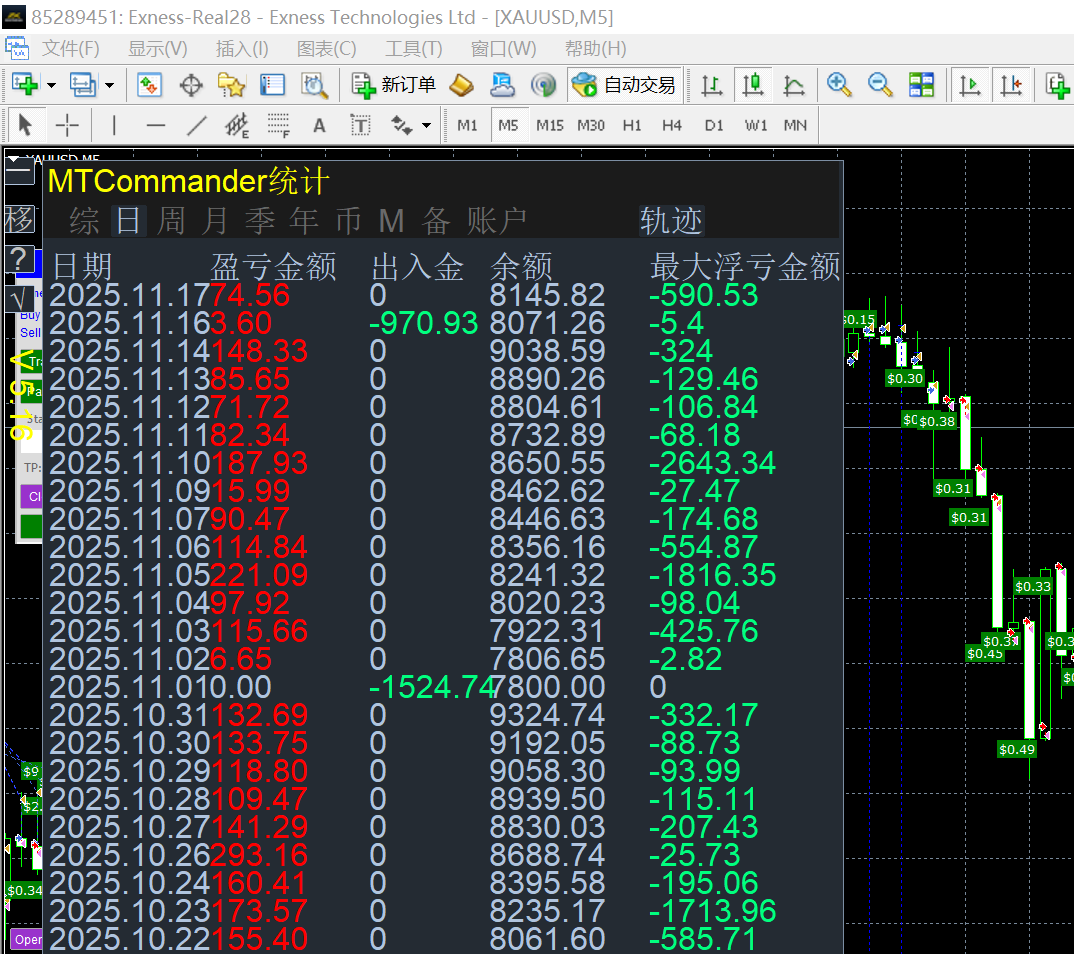
Task: Open the 帮助(H) menu
Action: pyautogui.click(x=595, y=49)
